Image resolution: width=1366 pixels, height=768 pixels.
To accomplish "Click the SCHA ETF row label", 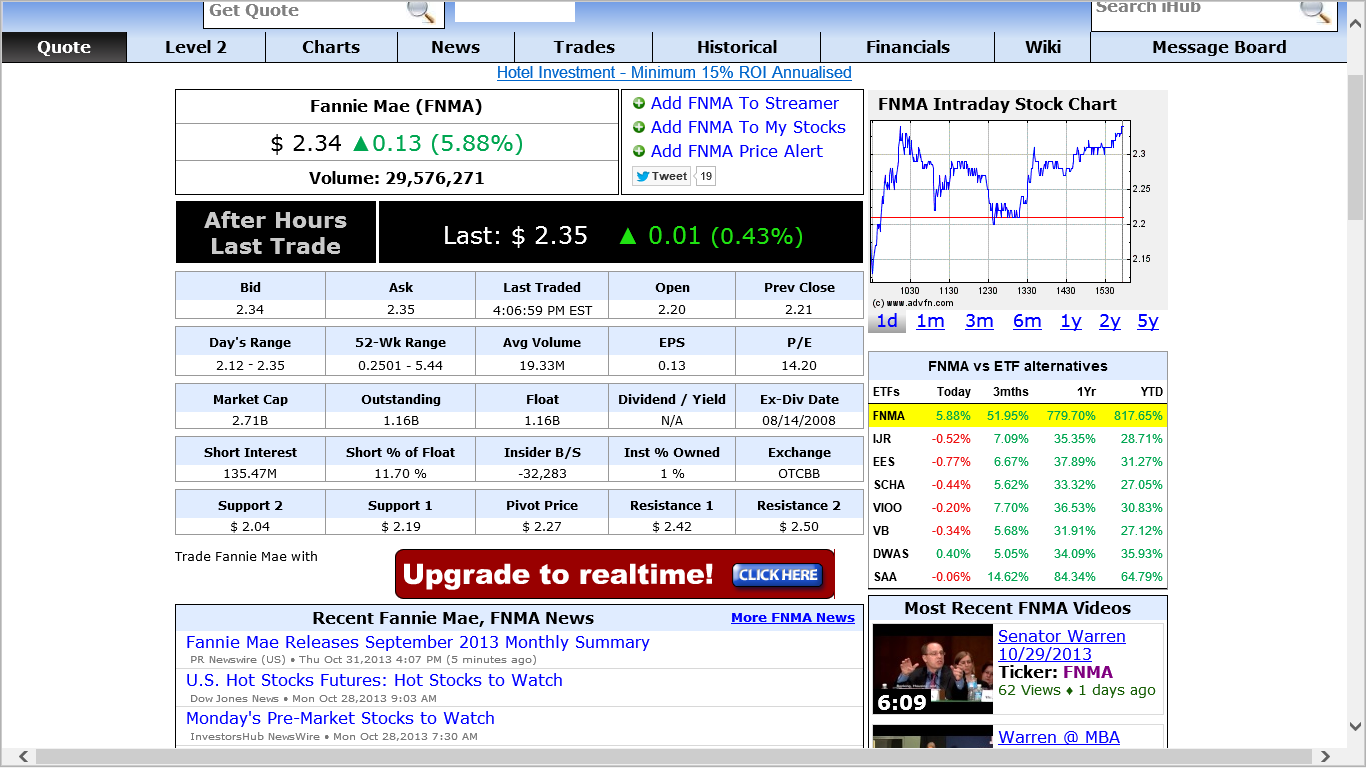I will click(x=889, y=485).
